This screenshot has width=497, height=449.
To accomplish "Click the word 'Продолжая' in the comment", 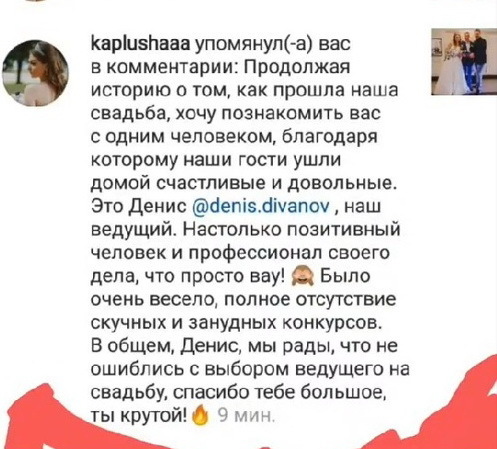I will [x=297, y=68].
